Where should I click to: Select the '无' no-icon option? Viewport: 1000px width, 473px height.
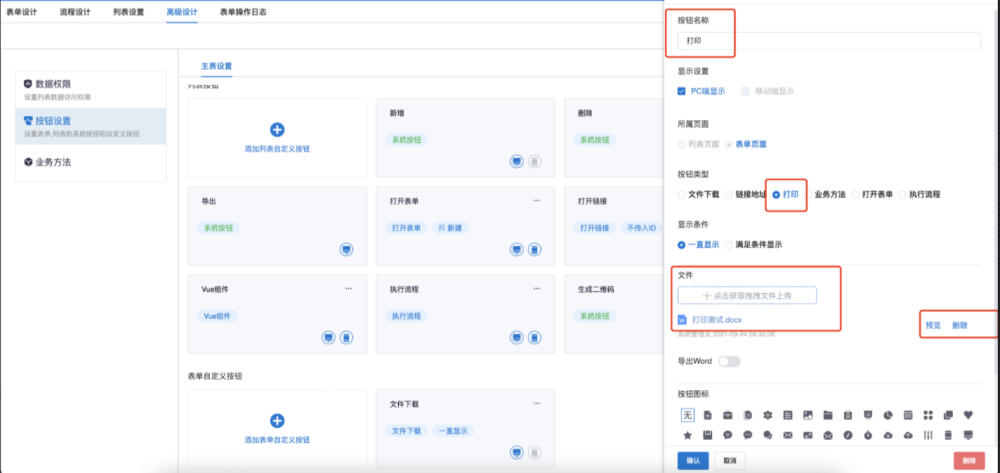click(x=688, y=415)
